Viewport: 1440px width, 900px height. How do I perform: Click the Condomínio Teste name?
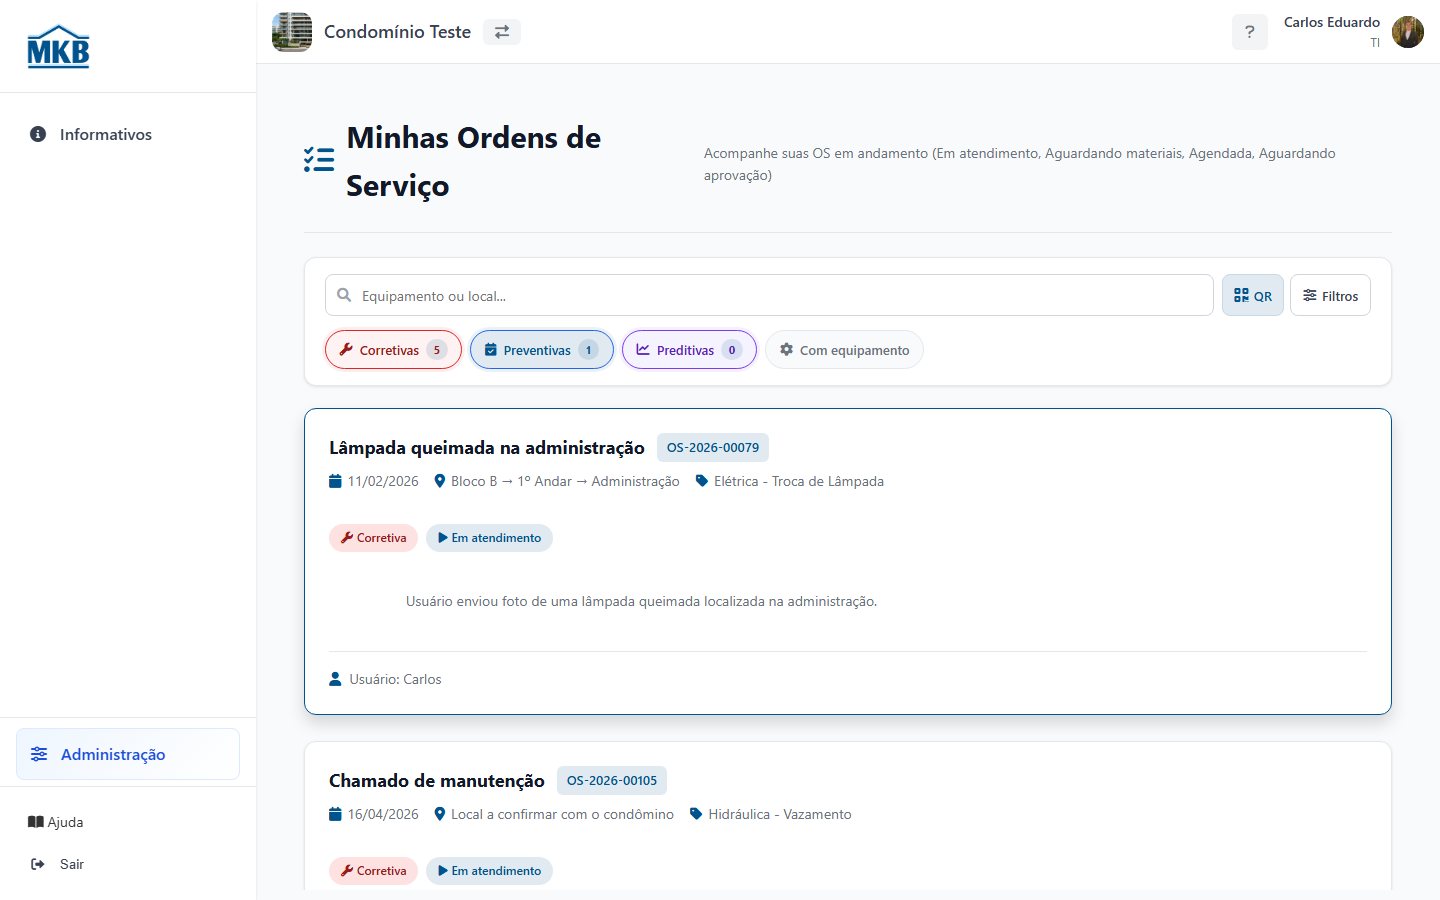click(397, 32)
